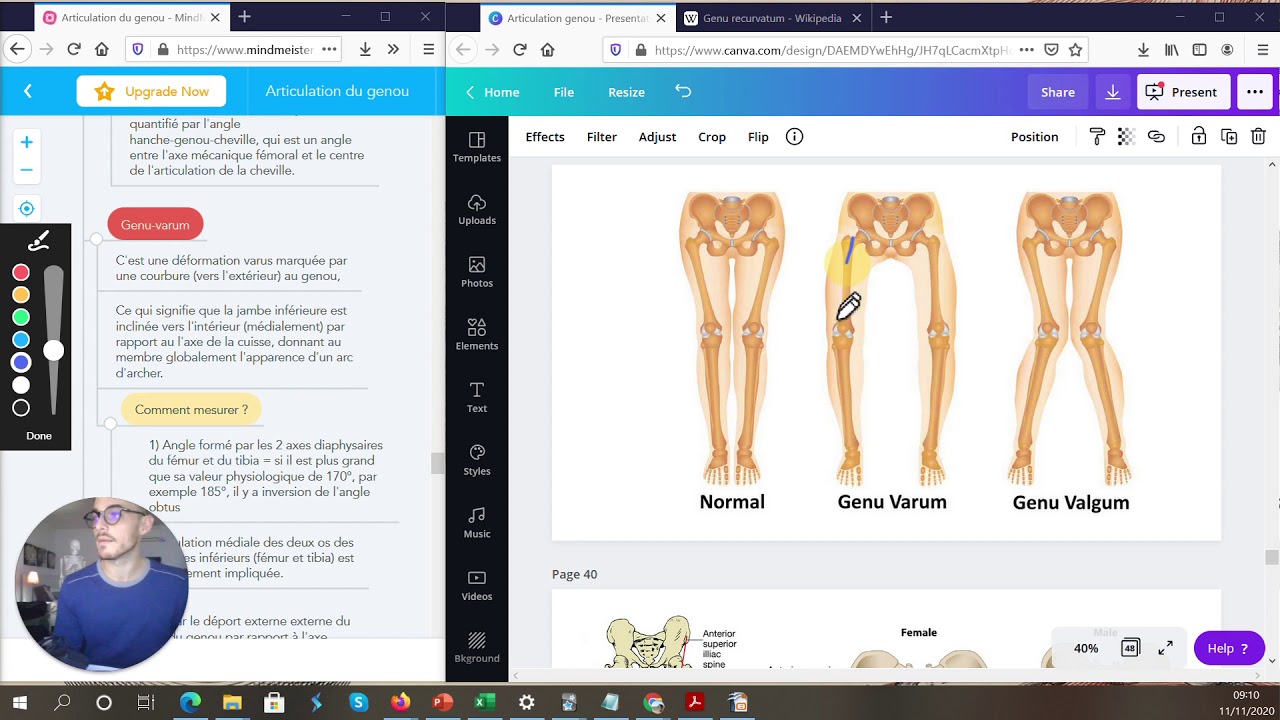Open PowerPoint from the taskbar
The image size is (1280, 720).
tap(442, 703)
